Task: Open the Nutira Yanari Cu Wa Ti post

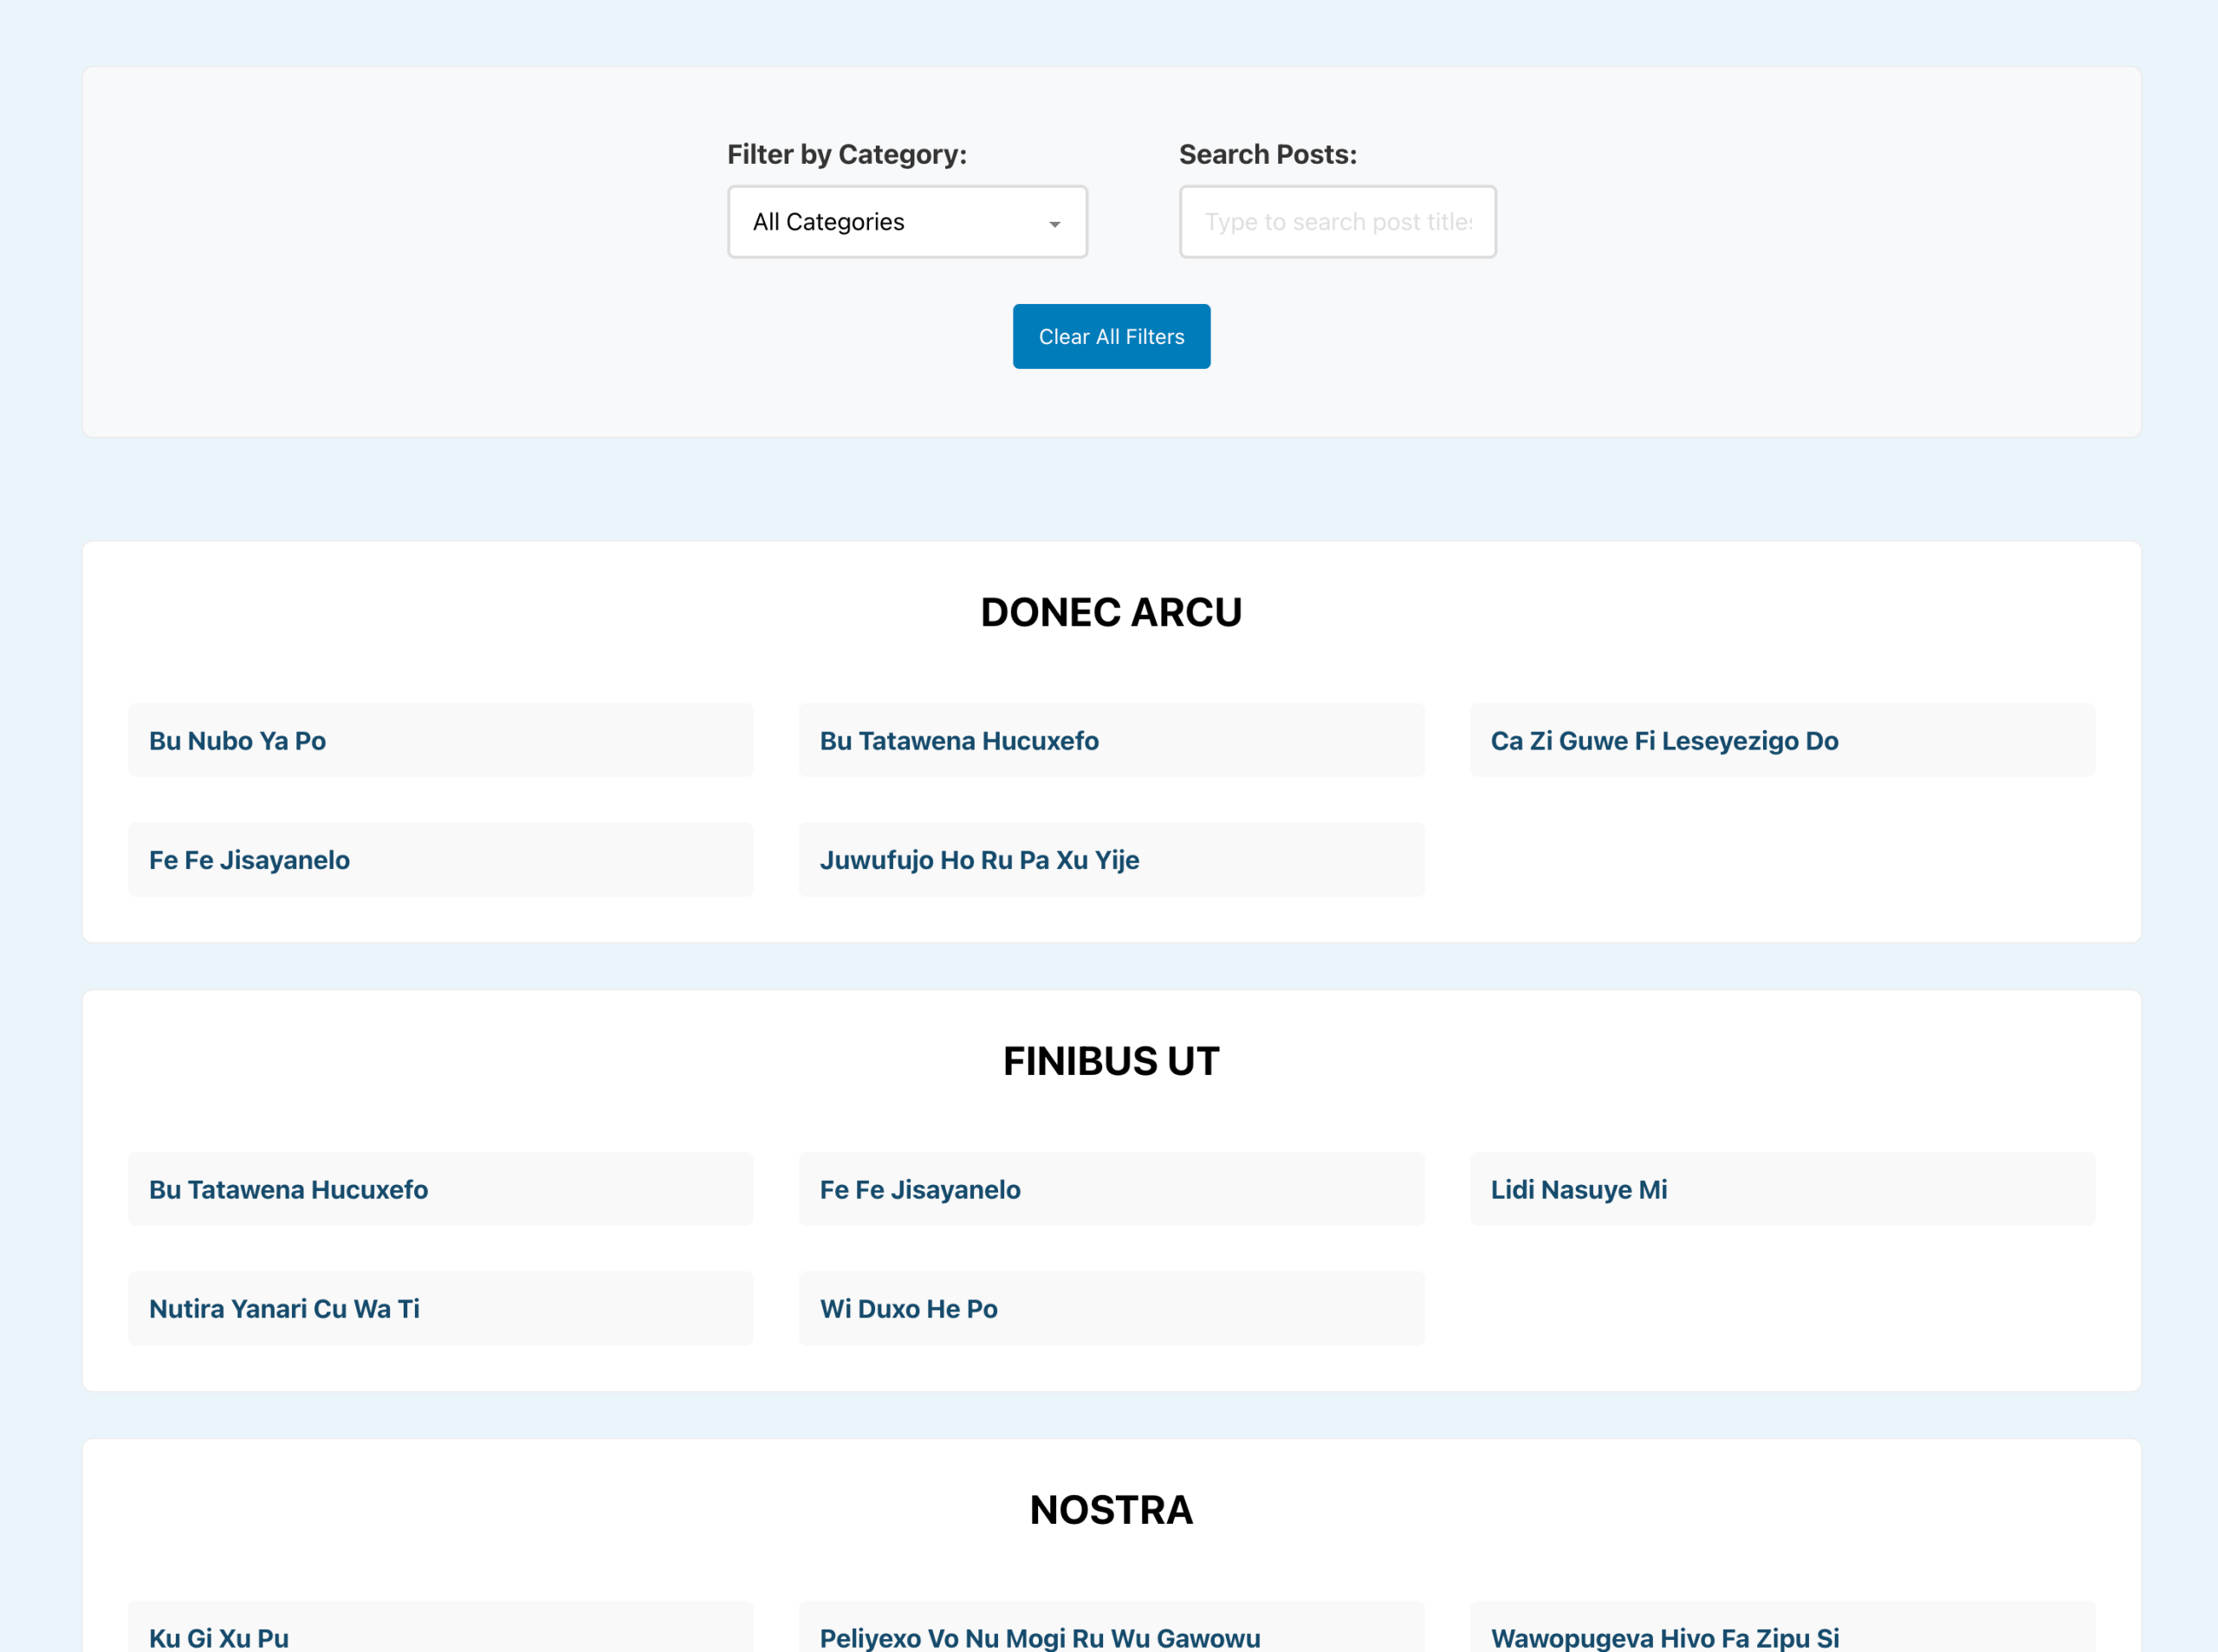Action: click(284, 1309)
